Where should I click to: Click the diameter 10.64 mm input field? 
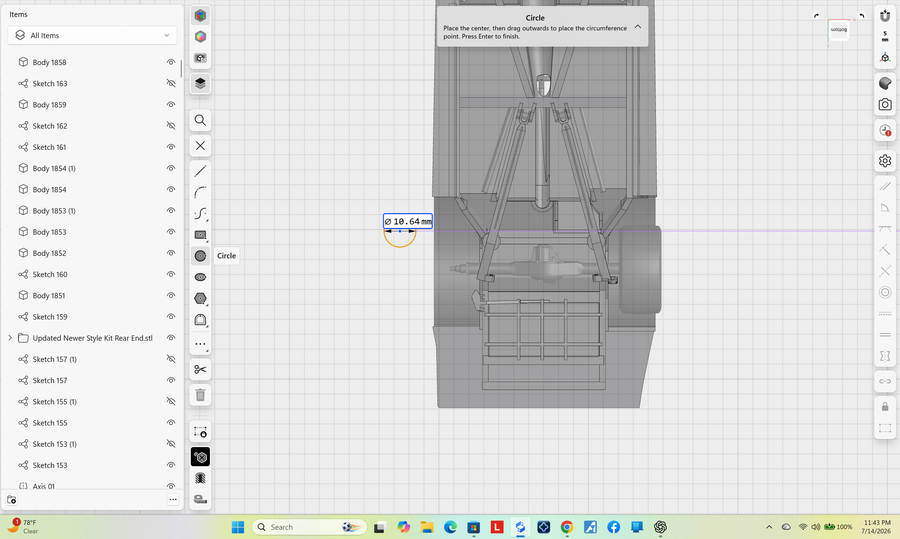coord(408,222)
